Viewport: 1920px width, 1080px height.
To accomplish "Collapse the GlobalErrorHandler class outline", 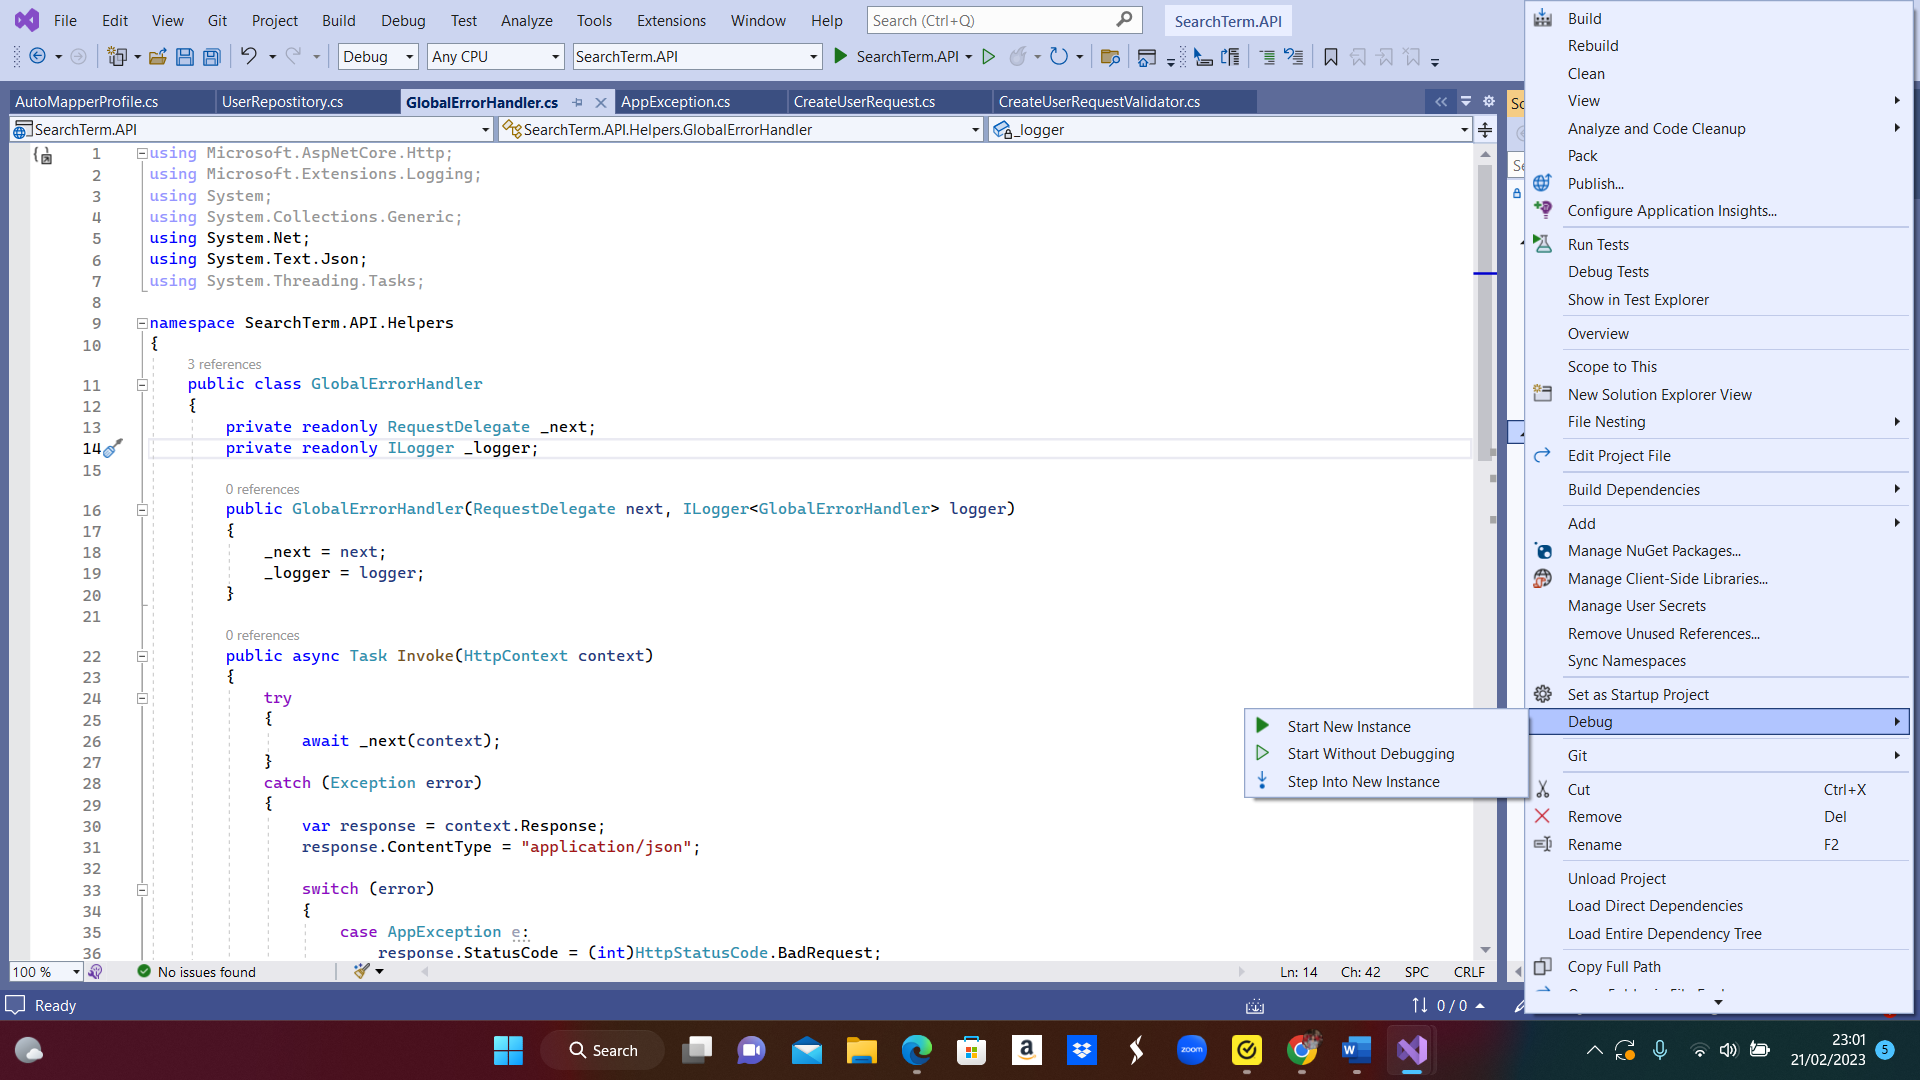I will 142,385.
